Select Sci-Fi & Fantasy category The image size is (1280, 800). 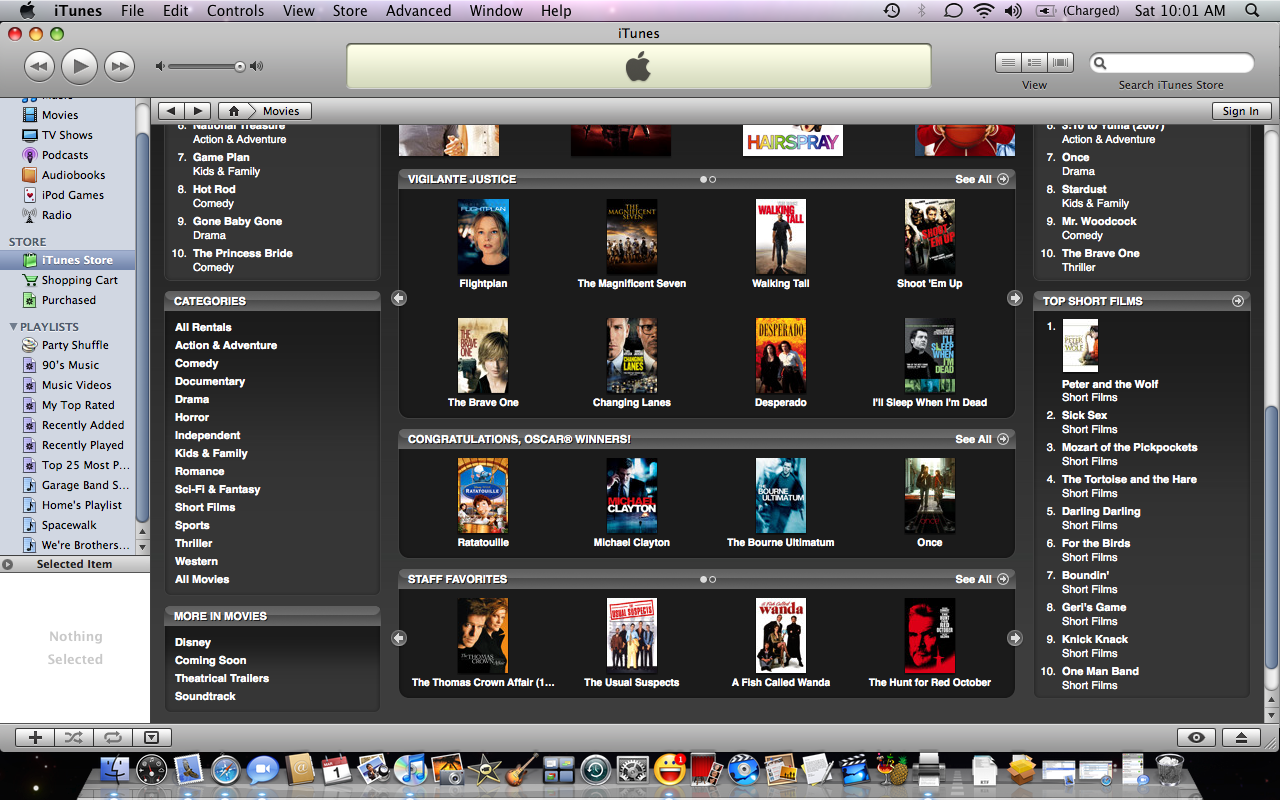tap(217, 489)
